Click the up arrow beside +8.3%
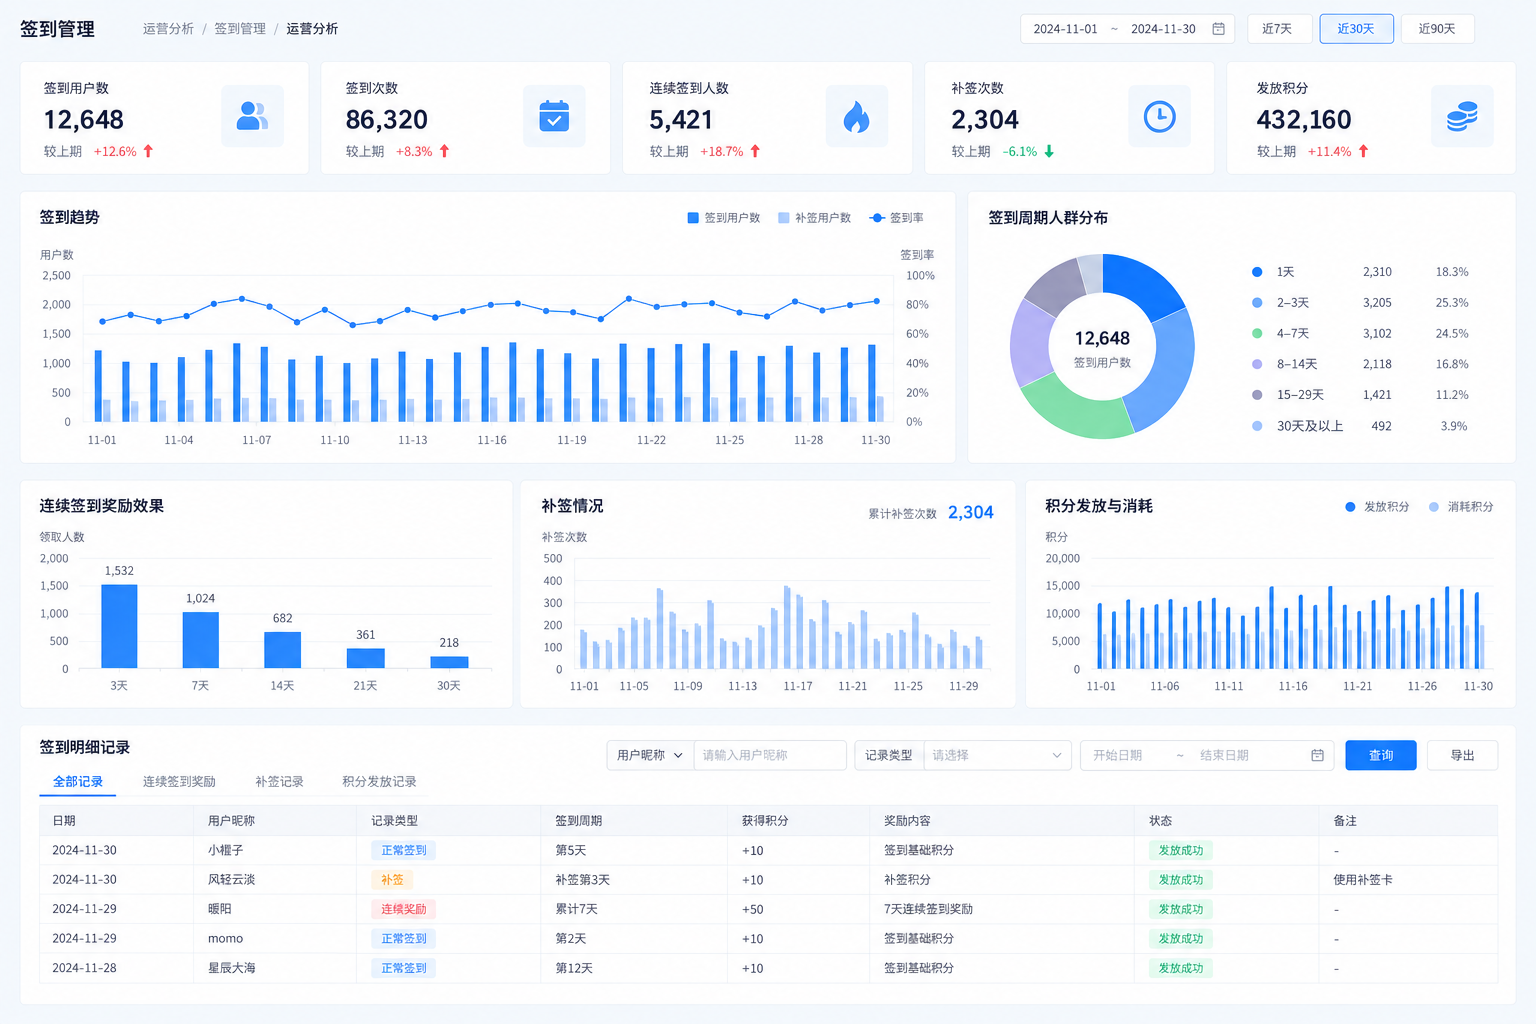The height and width of the screenshot is (1024, 1536). point(444,151)
